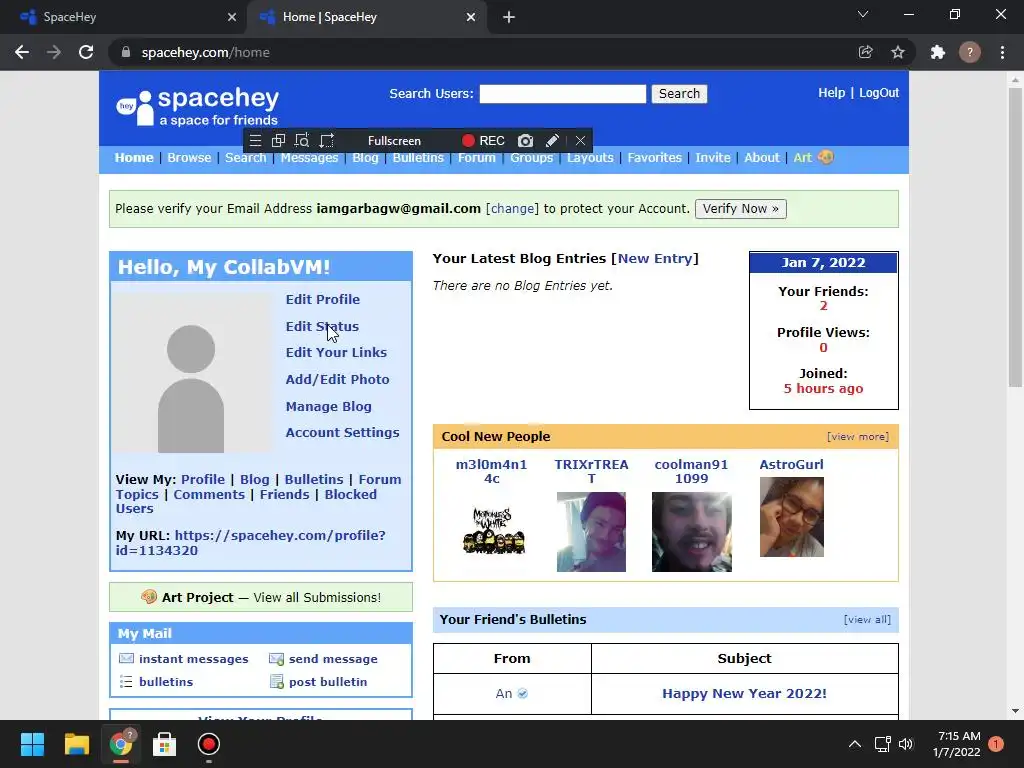Screen dimensions: 1024x768
Task: Take a screenshot with the camera icon
Action: 525,140
